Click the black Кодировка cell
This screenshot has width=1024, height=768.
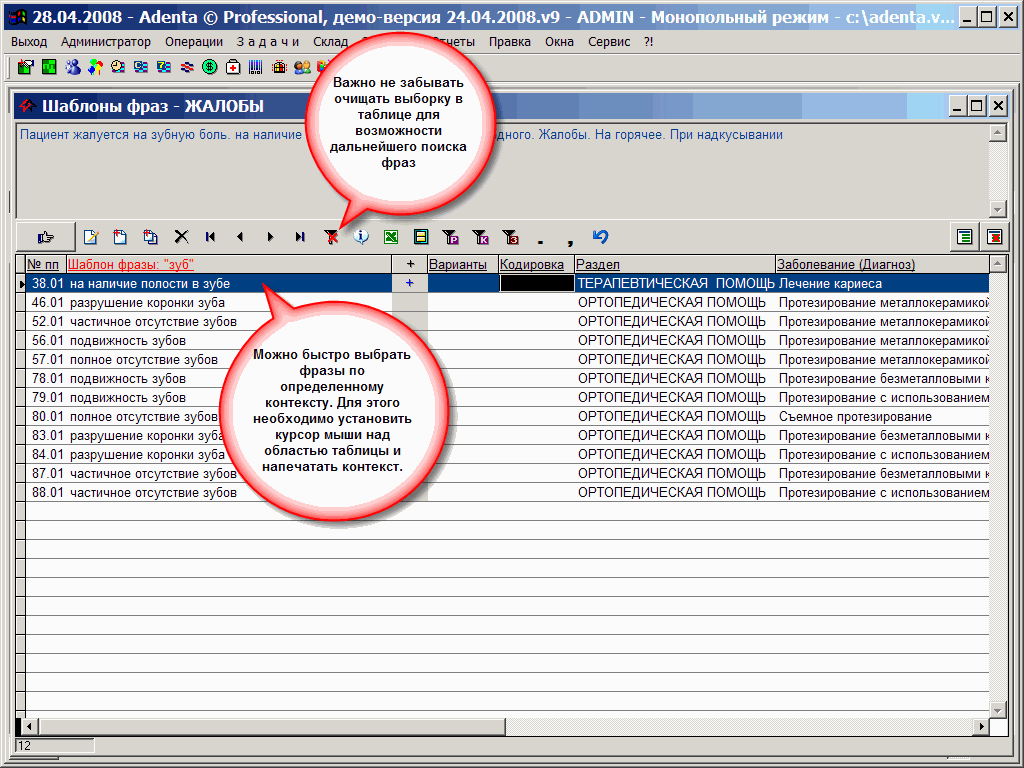click(536, 283)
